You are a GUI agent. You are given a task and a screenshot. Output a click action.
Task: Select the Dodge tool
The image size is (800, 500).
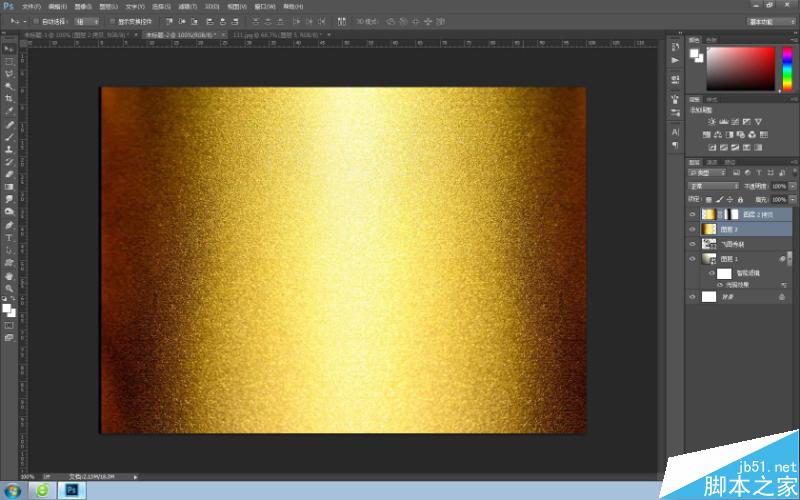(x=9, y=211)
